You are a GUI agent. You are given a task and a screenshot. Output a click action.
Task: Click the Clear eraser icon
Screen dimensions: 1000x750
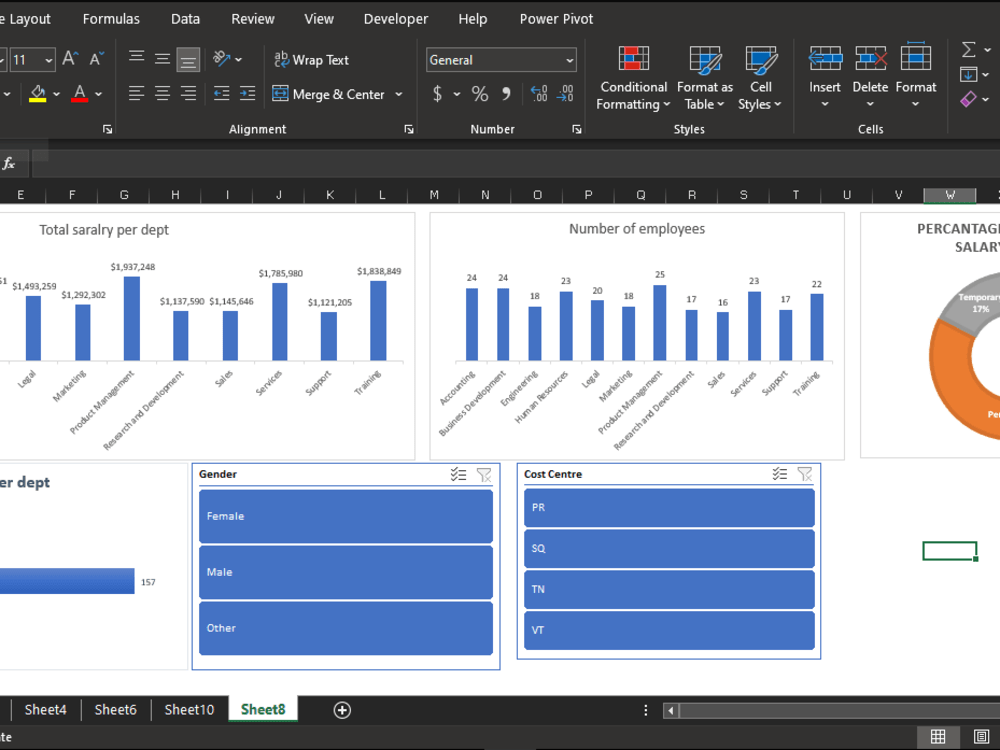click(969, 99)
